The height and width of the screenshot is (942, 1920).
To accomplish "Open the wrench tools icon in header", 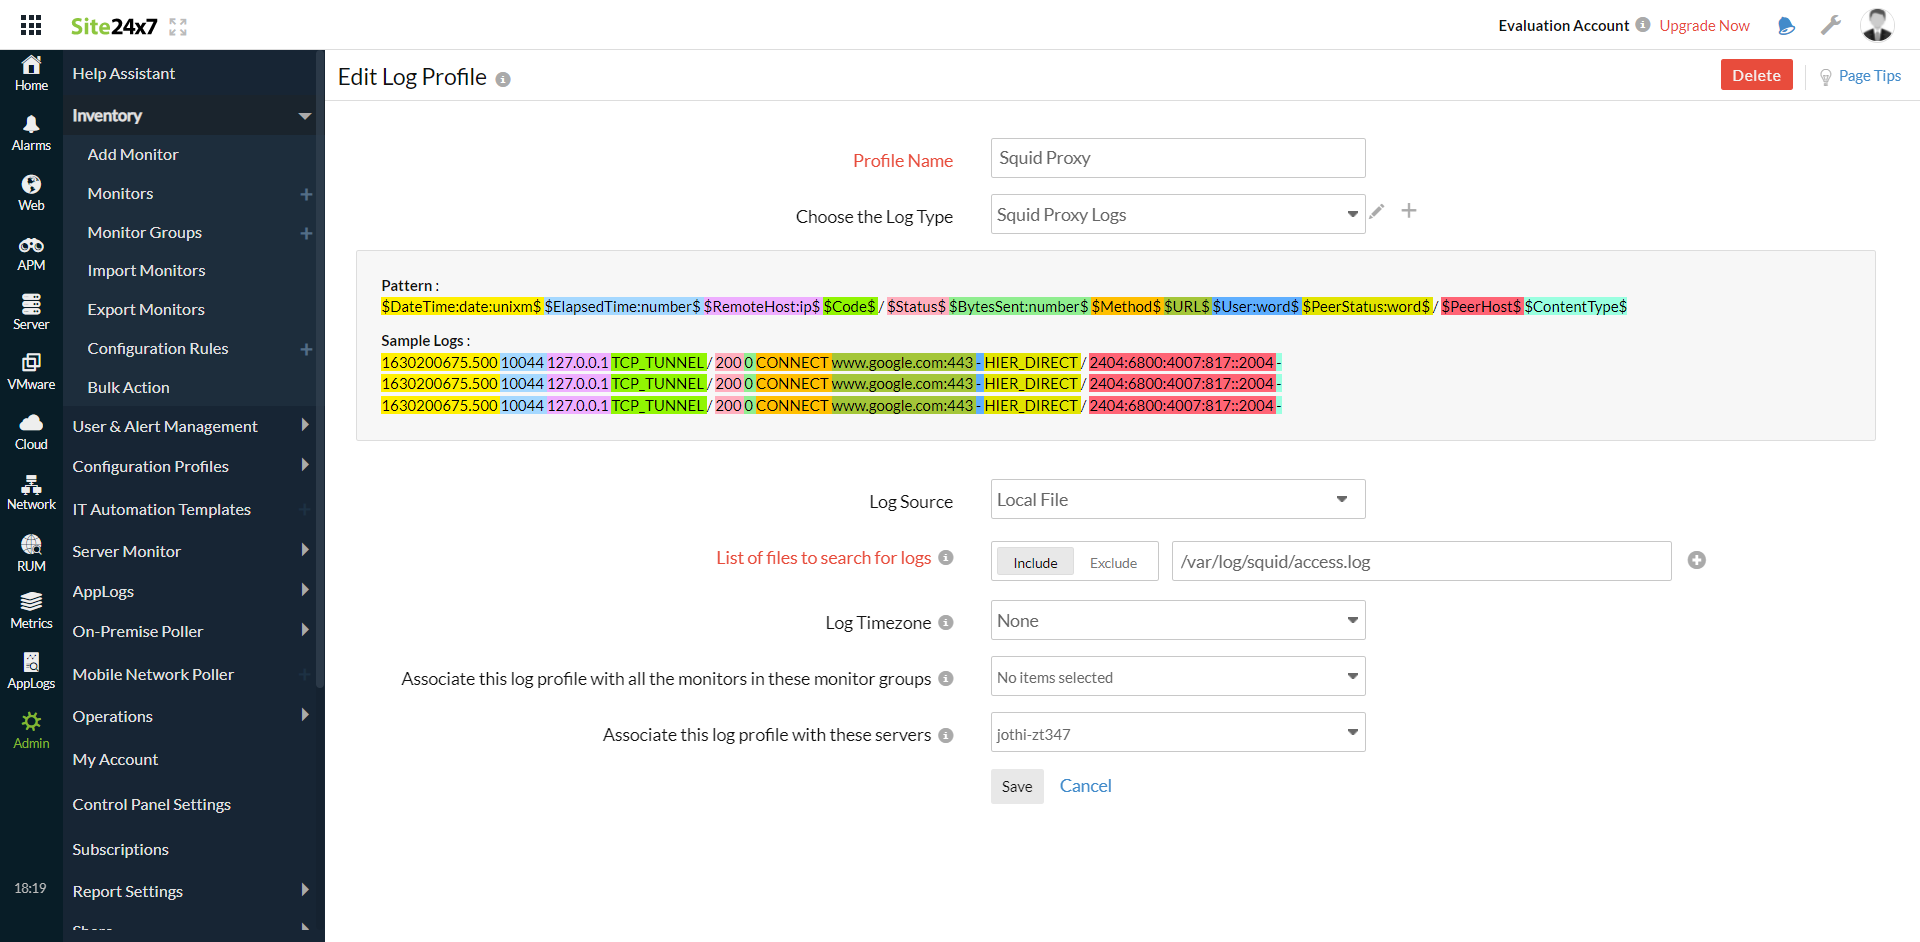I will [1830, 25].
